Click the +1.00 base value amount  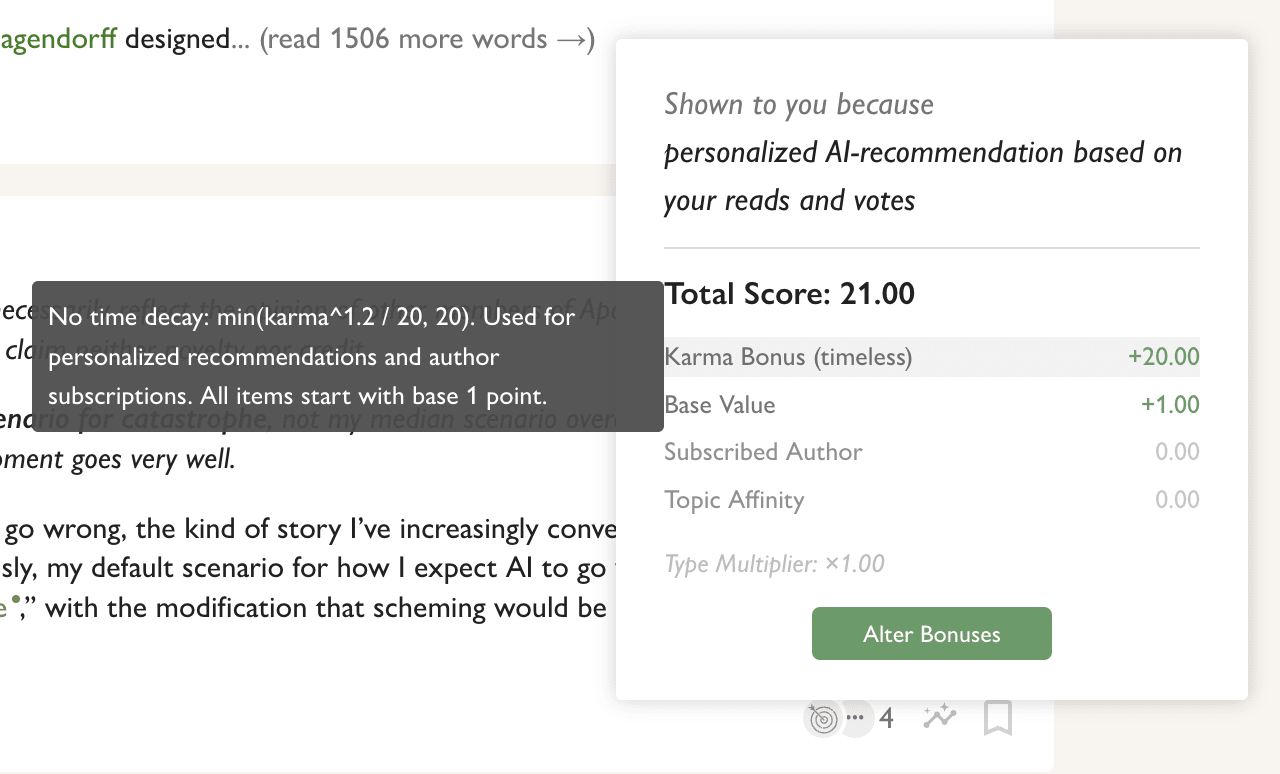[1169, 405]
